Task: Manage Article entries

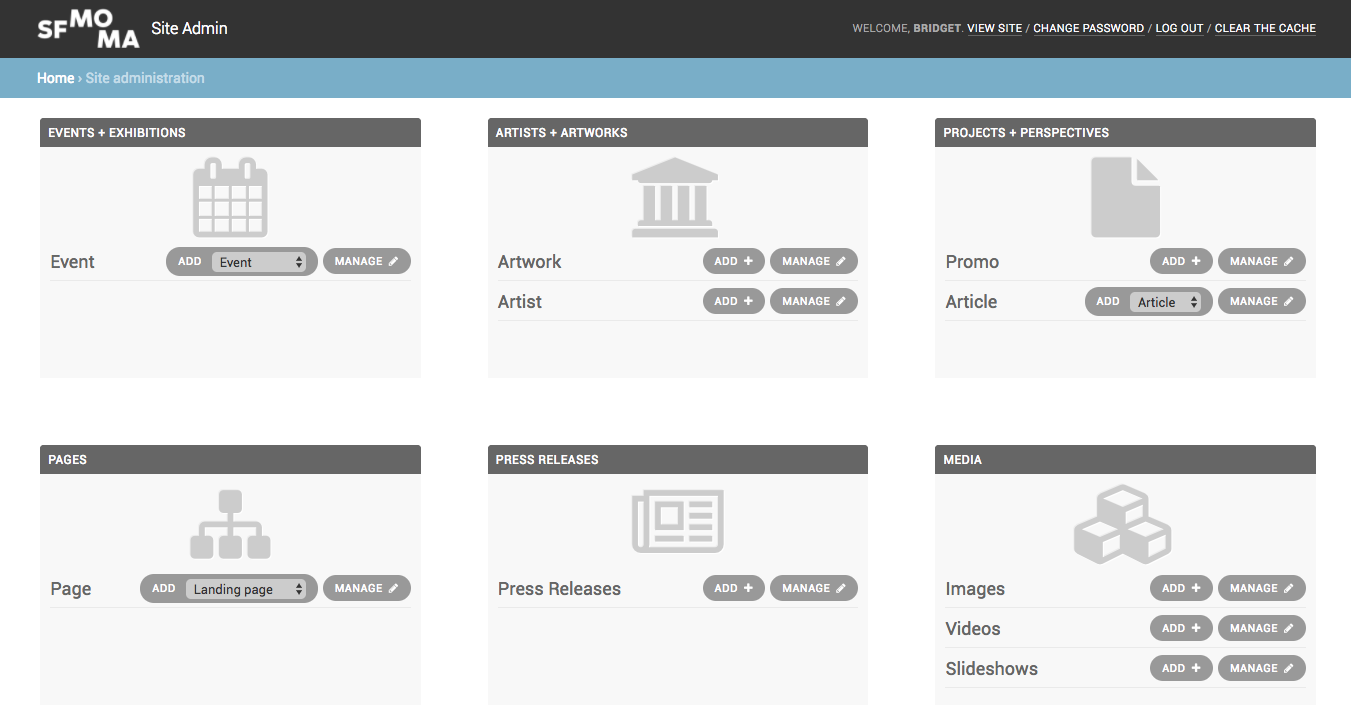Action: [1262, 302]
